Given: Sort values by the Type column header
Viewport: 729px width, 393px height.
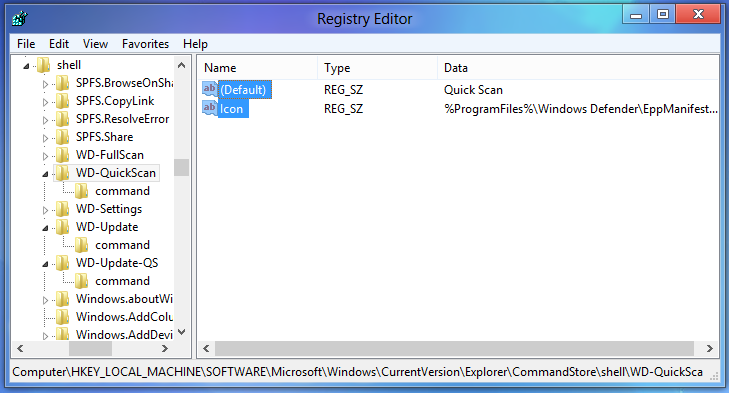Looking at the screenshot, I should click(378, 68).
